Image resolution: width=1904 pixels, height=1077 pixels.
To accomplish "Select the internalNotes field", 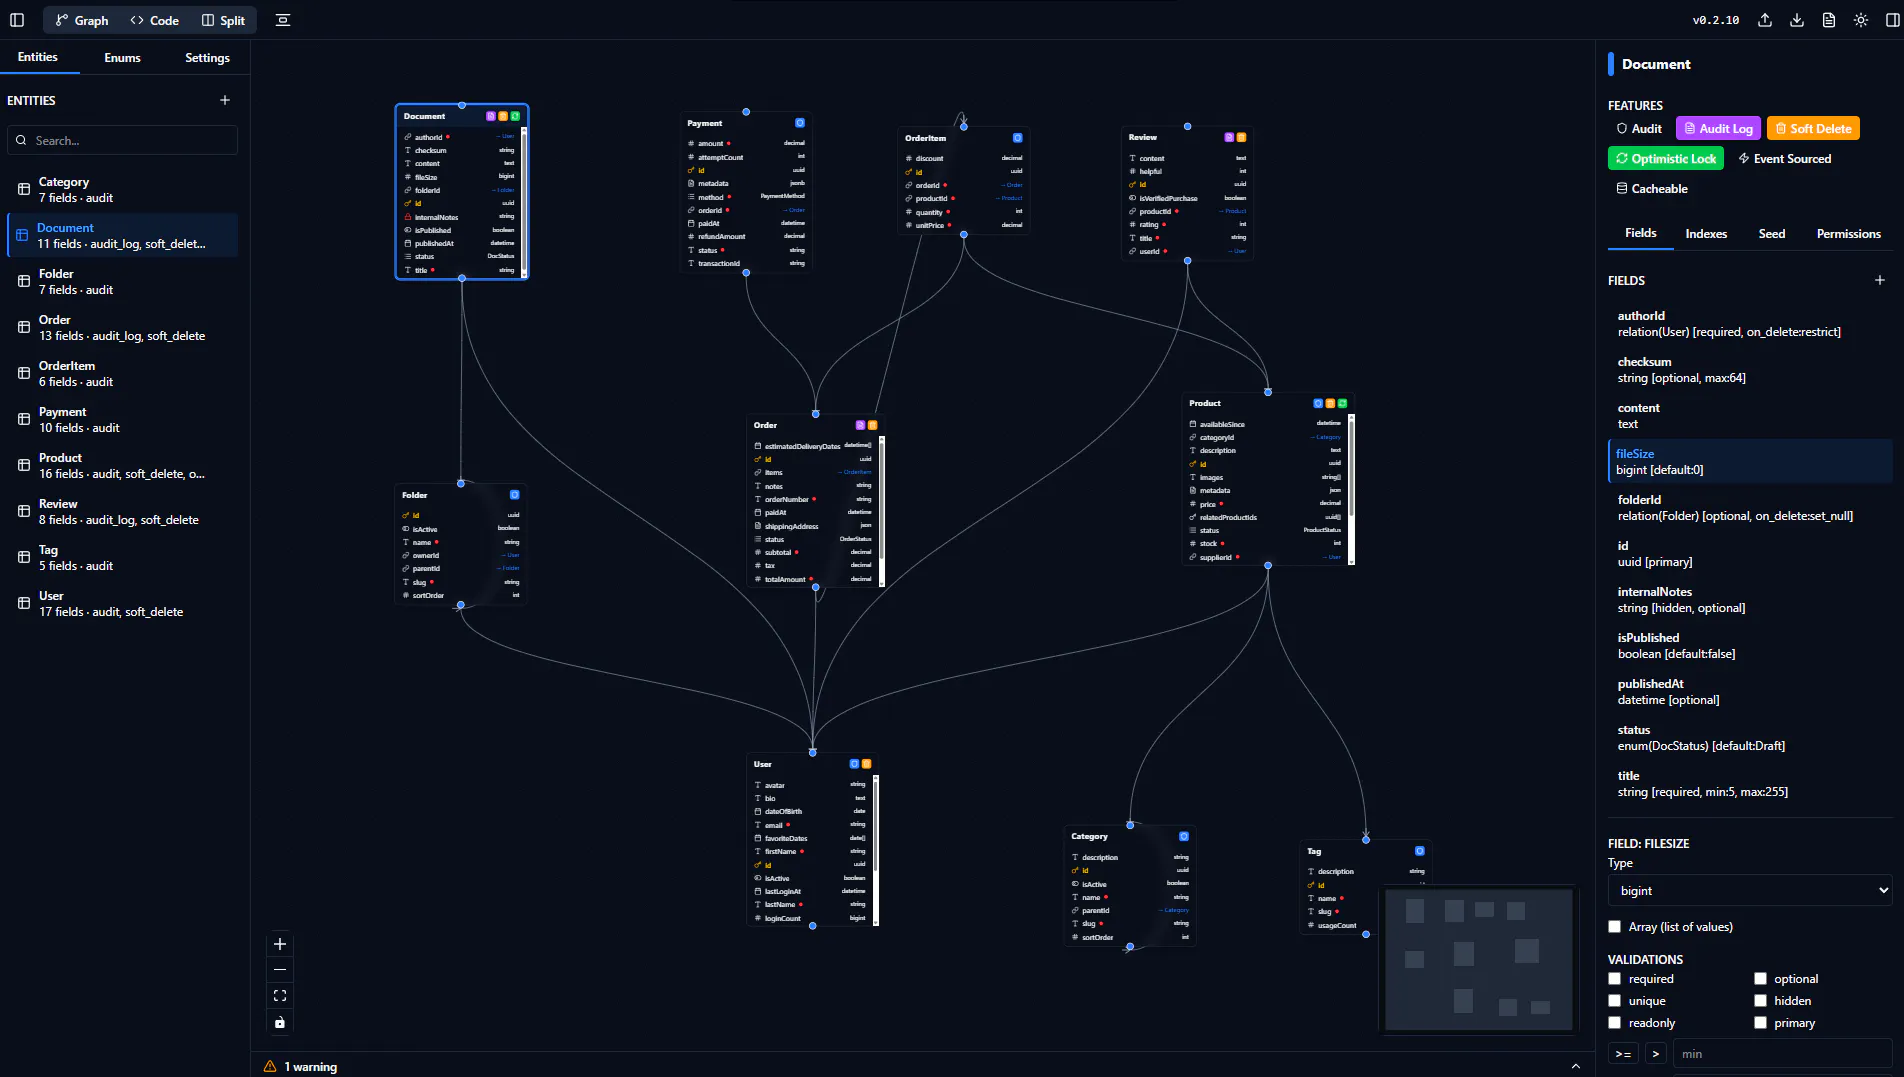I will 1750,600.
